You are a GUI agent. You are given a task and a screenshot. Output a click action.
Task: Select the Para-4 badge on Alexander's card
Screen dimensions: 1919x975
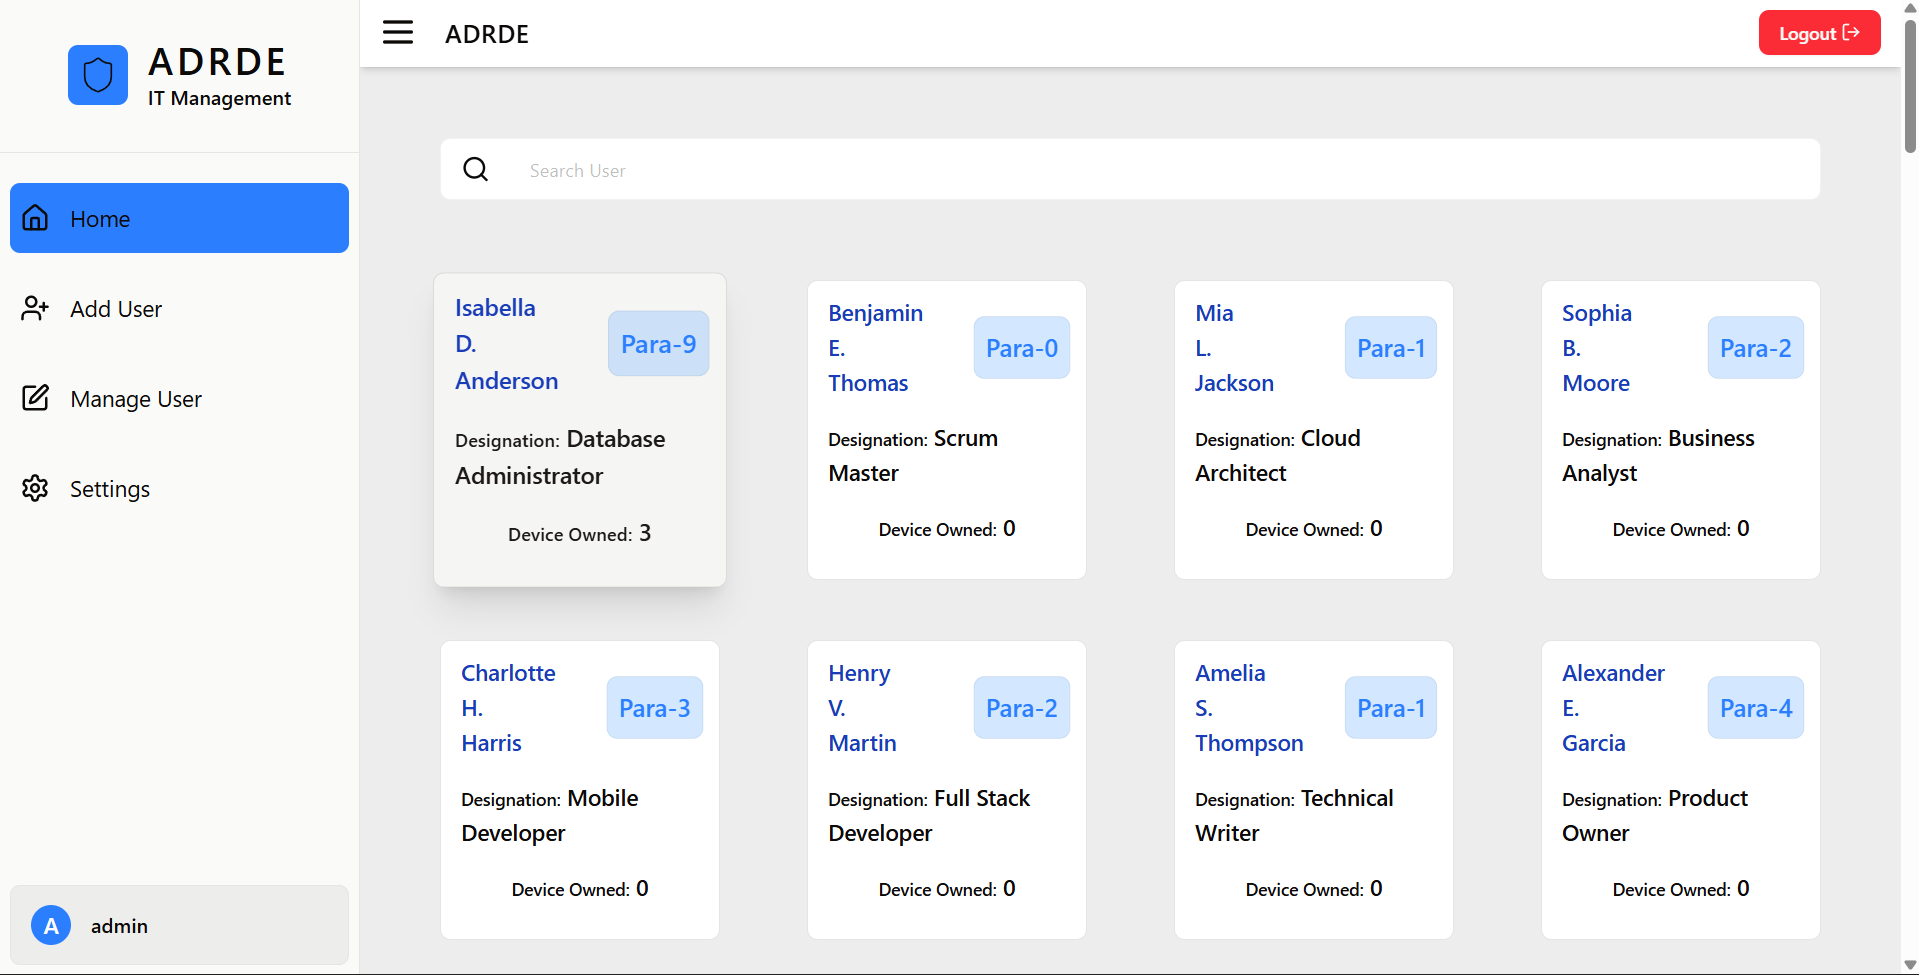click(1755, 708)
